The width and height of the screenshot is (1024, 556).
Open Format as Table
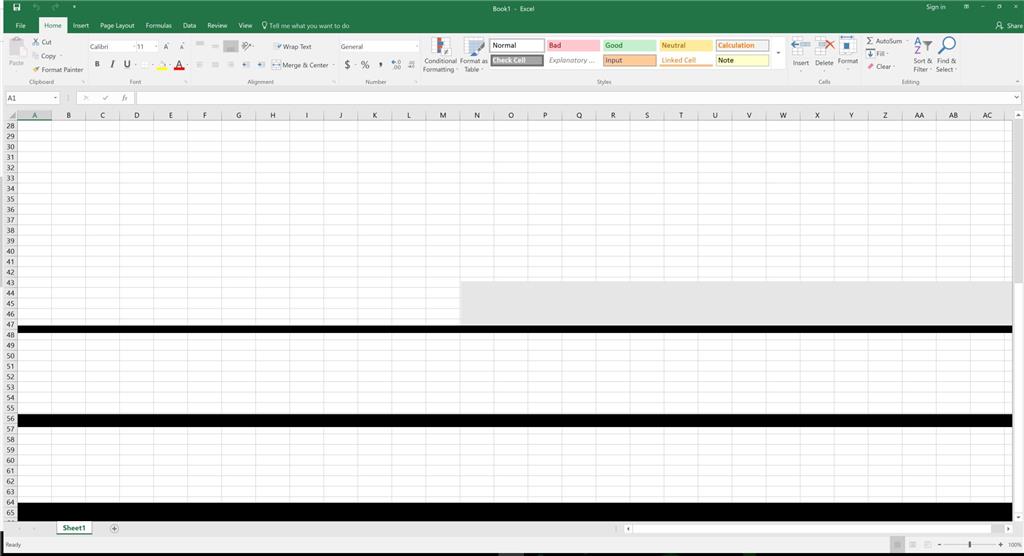(473, 55)
